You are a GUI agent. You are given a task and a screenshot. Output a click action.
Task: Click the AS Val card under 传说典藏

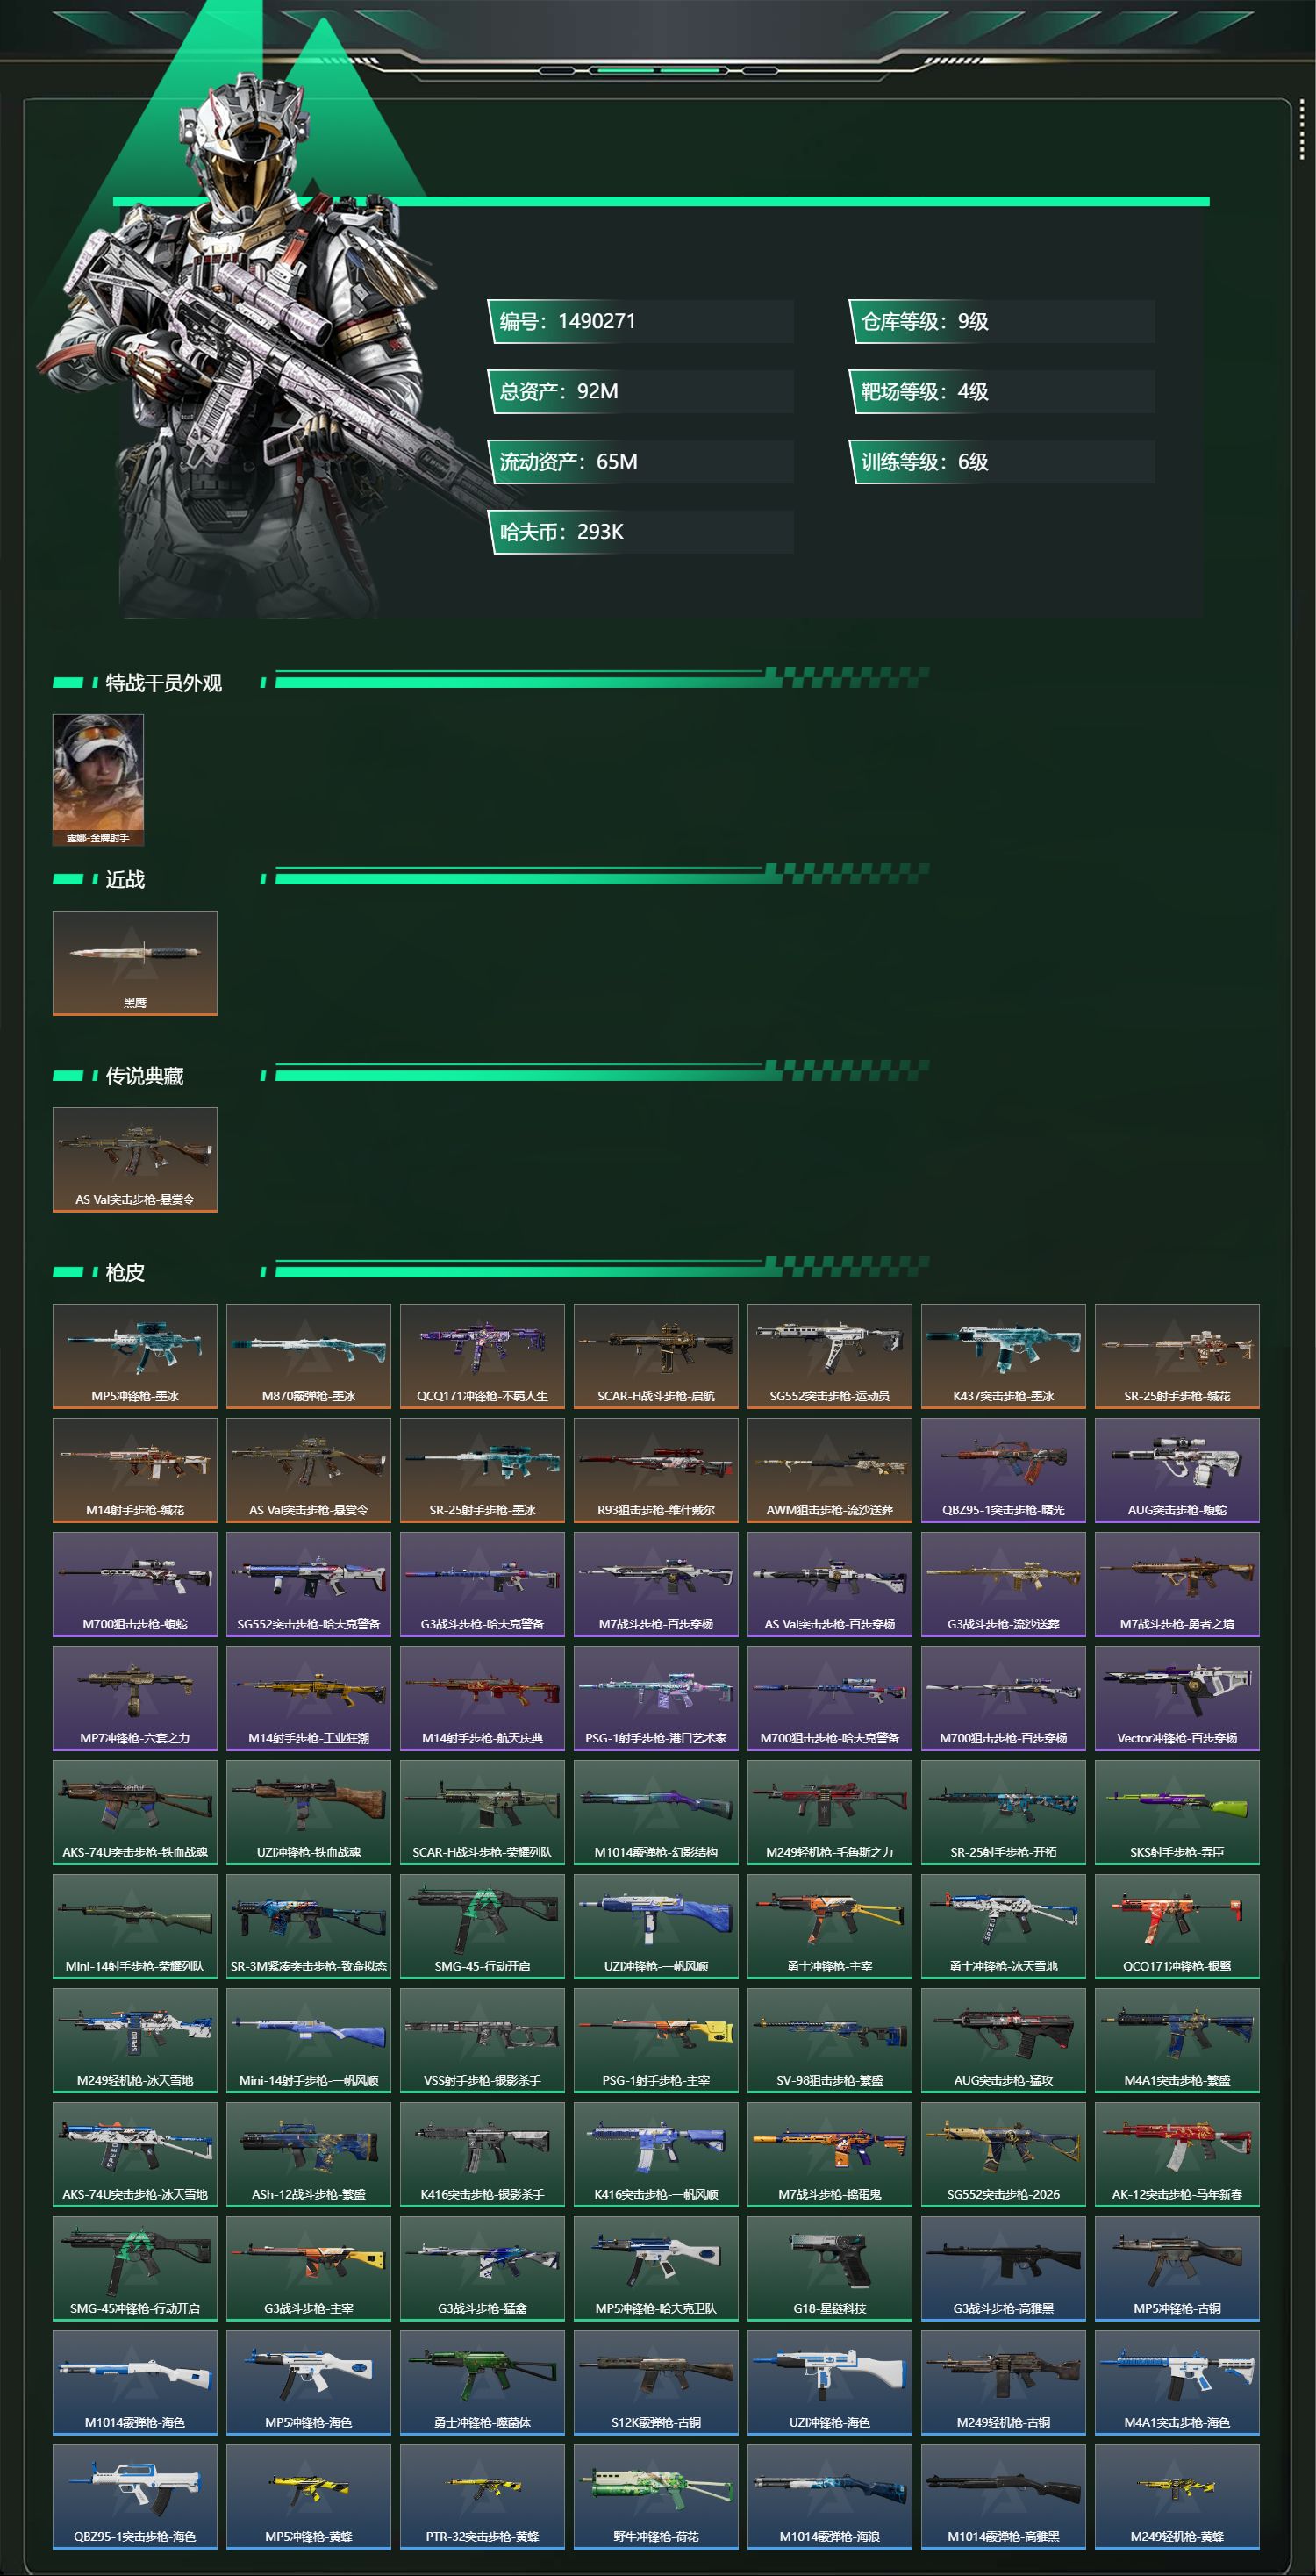pyautogui.click(x=135, y=1159)
